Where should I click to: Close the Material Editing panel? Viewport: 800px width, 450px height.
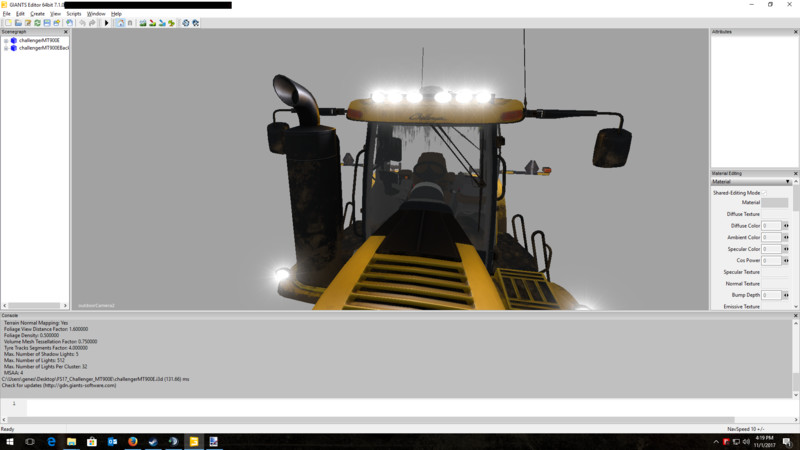(795, 173)
